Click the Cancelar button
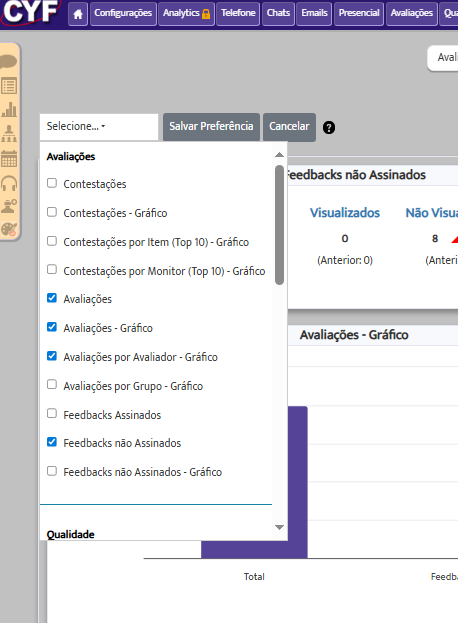Image resolution: width=458 pixels, height=623 pixels. [x=289, y=127]
